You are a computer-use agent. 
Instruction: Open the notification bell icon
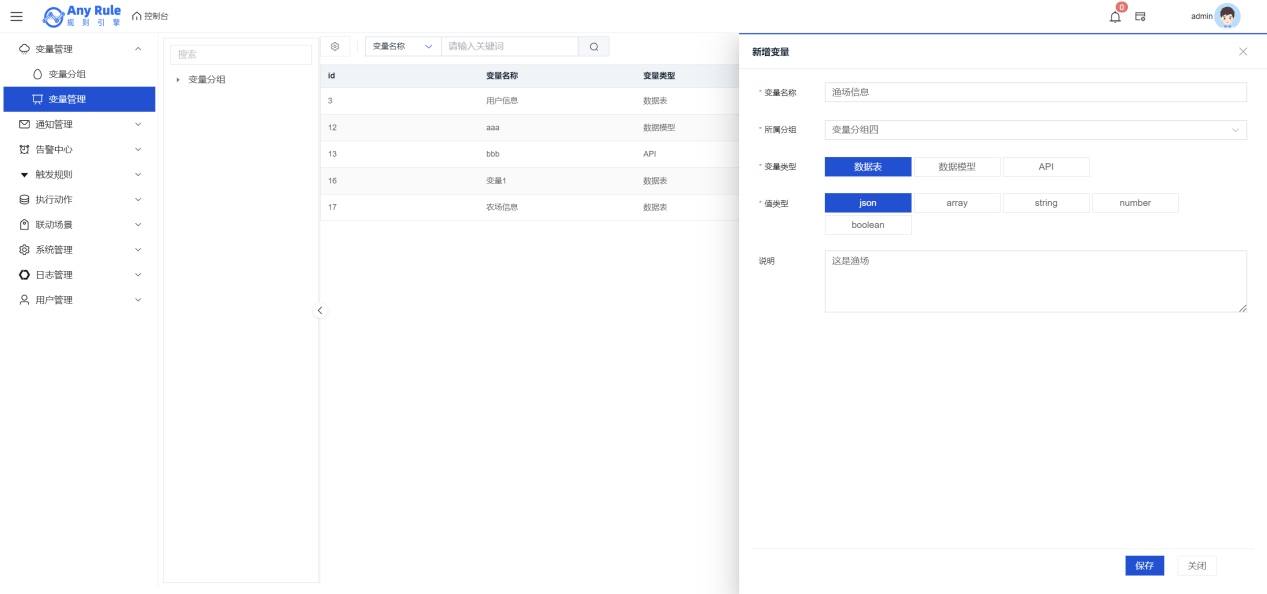coord(1115,16)
